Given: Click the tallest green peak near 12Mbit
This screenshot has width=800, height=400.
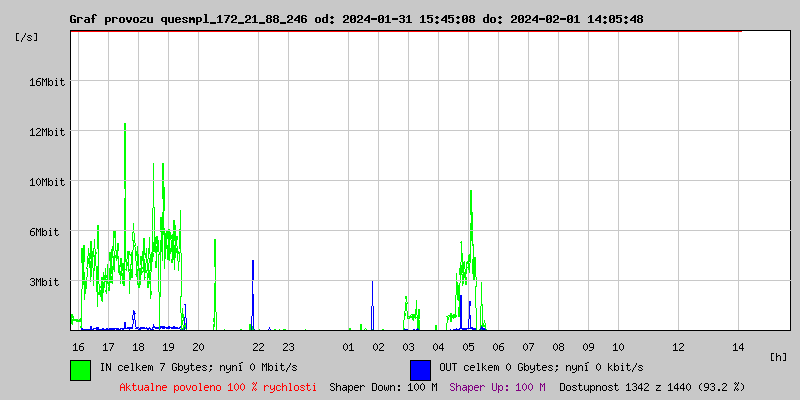Looking at the screenshot, I should coord(125,126).
